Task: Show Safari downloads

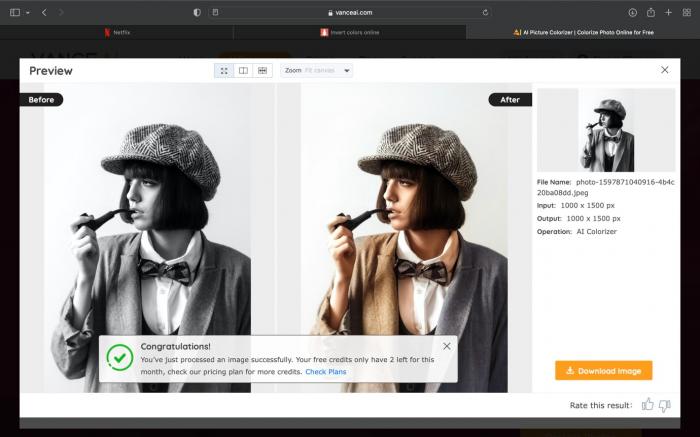Action: pos(633,12)
